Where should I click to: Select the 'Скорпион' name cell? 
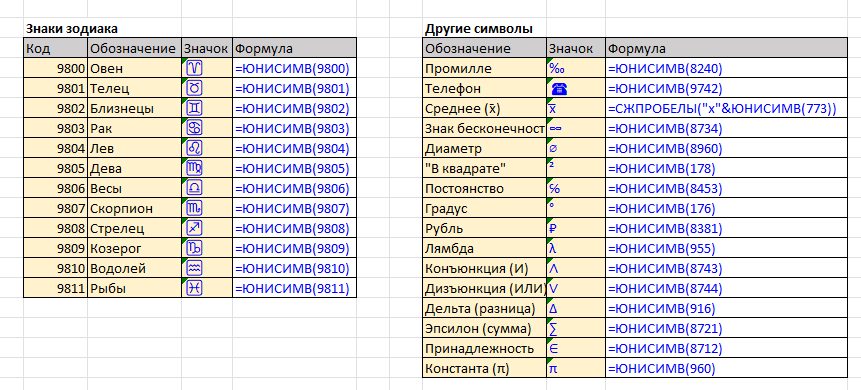click(135, 208)
